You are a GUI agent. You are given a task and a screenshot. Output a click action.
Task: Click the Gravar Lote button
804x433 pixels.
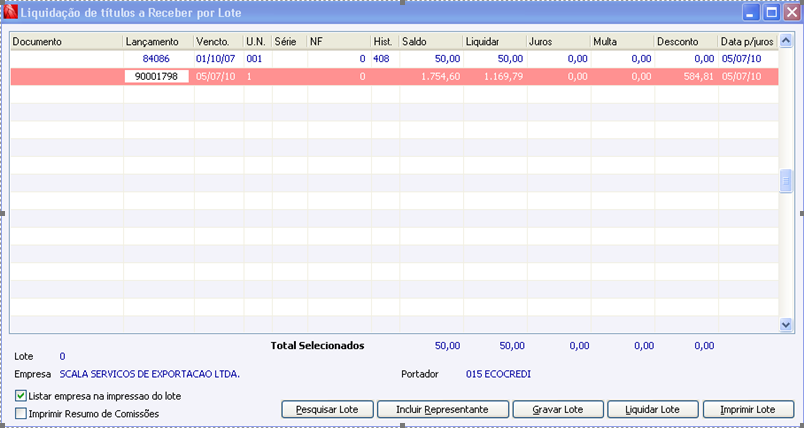[x=558, y=409]
